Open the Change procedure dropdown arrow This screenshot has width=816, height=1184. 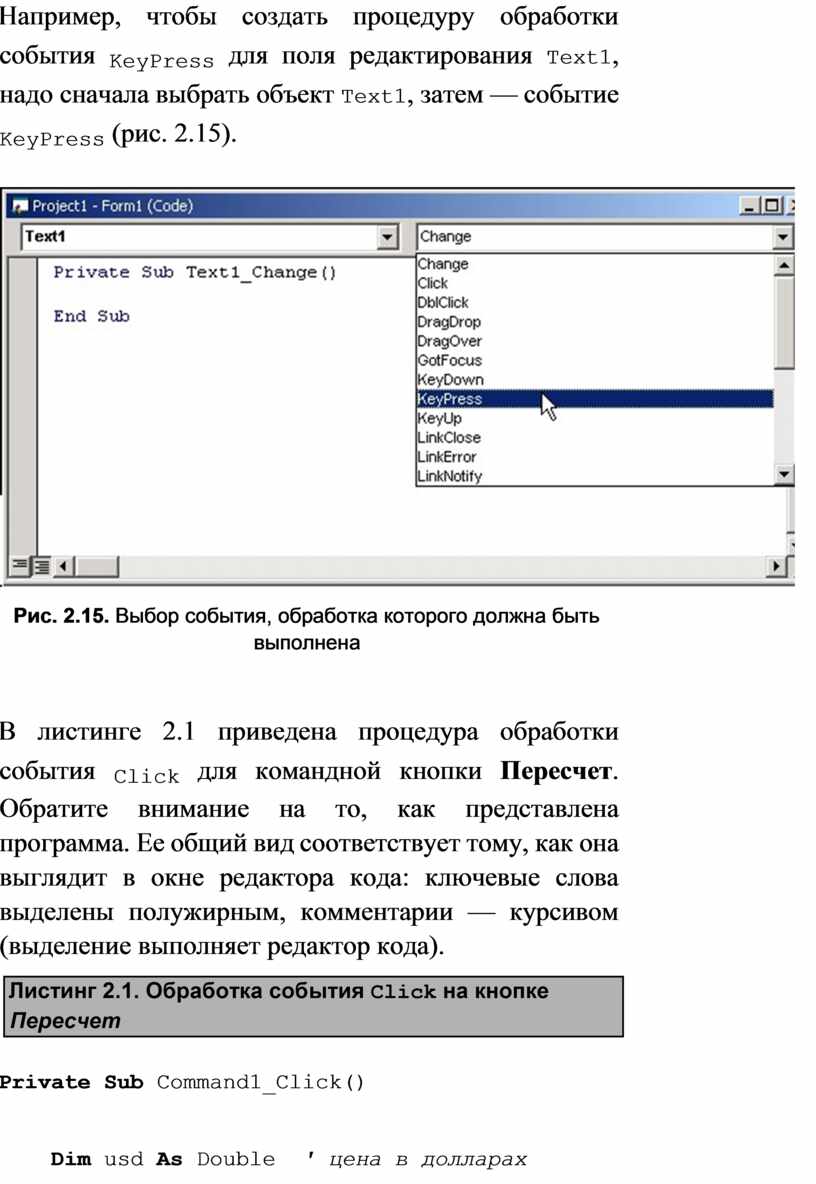point(783,238)
